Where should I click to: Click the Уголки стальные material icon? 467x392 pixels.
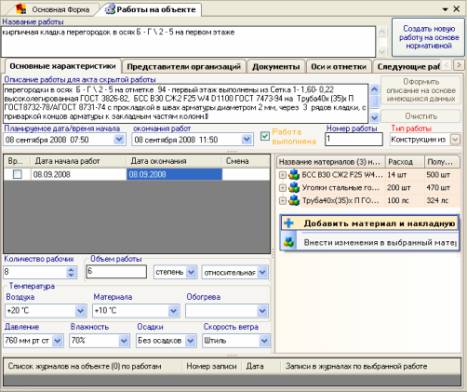(294, 187)
